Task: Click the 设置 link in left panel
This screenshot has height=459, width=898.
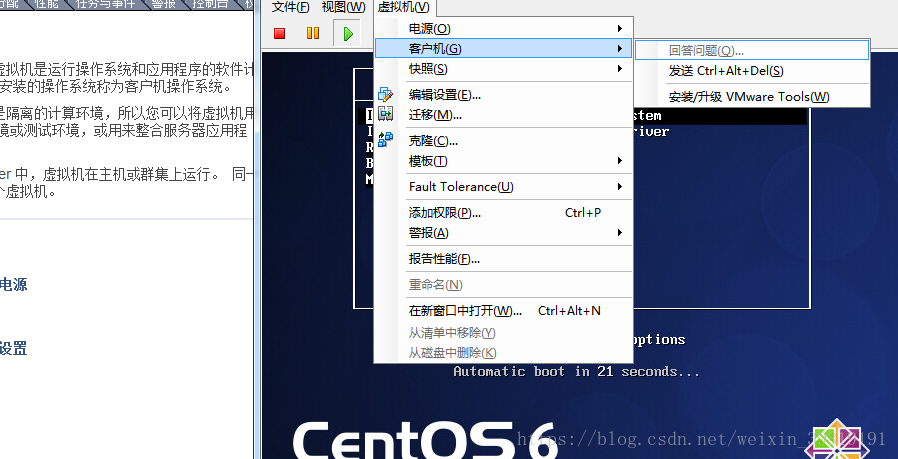Action: [x=13, y=348]
